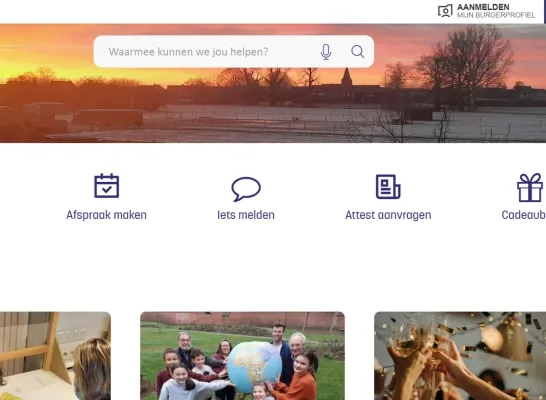
Task: Click MIJN BURGERPROFIEL text
Action: 496,15
